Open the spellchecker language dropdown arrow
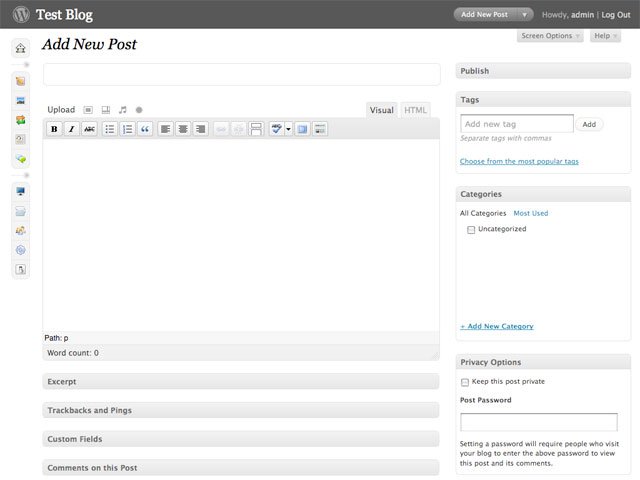 (288, 129)
